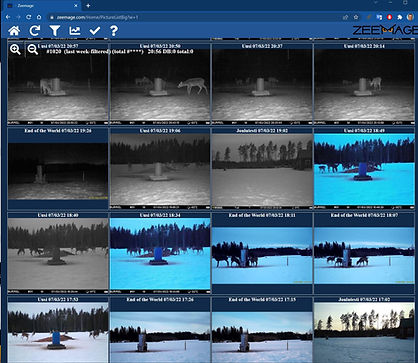This screenshot has width=418, height=363.
Task: Click the 'Uusi 07/03/22 17:53' caption
Action: coord(58,300)
